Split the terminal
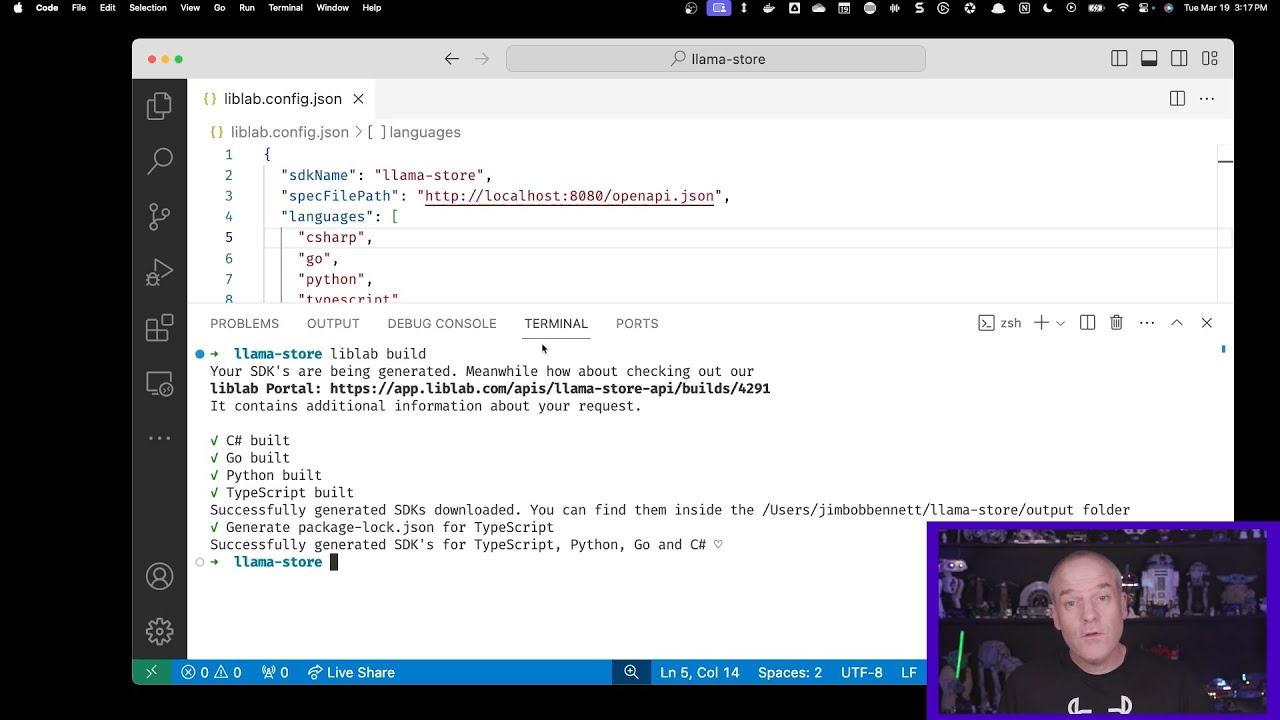The height and width of the screenshot is (720, 1280). [x=1087, y=323]
